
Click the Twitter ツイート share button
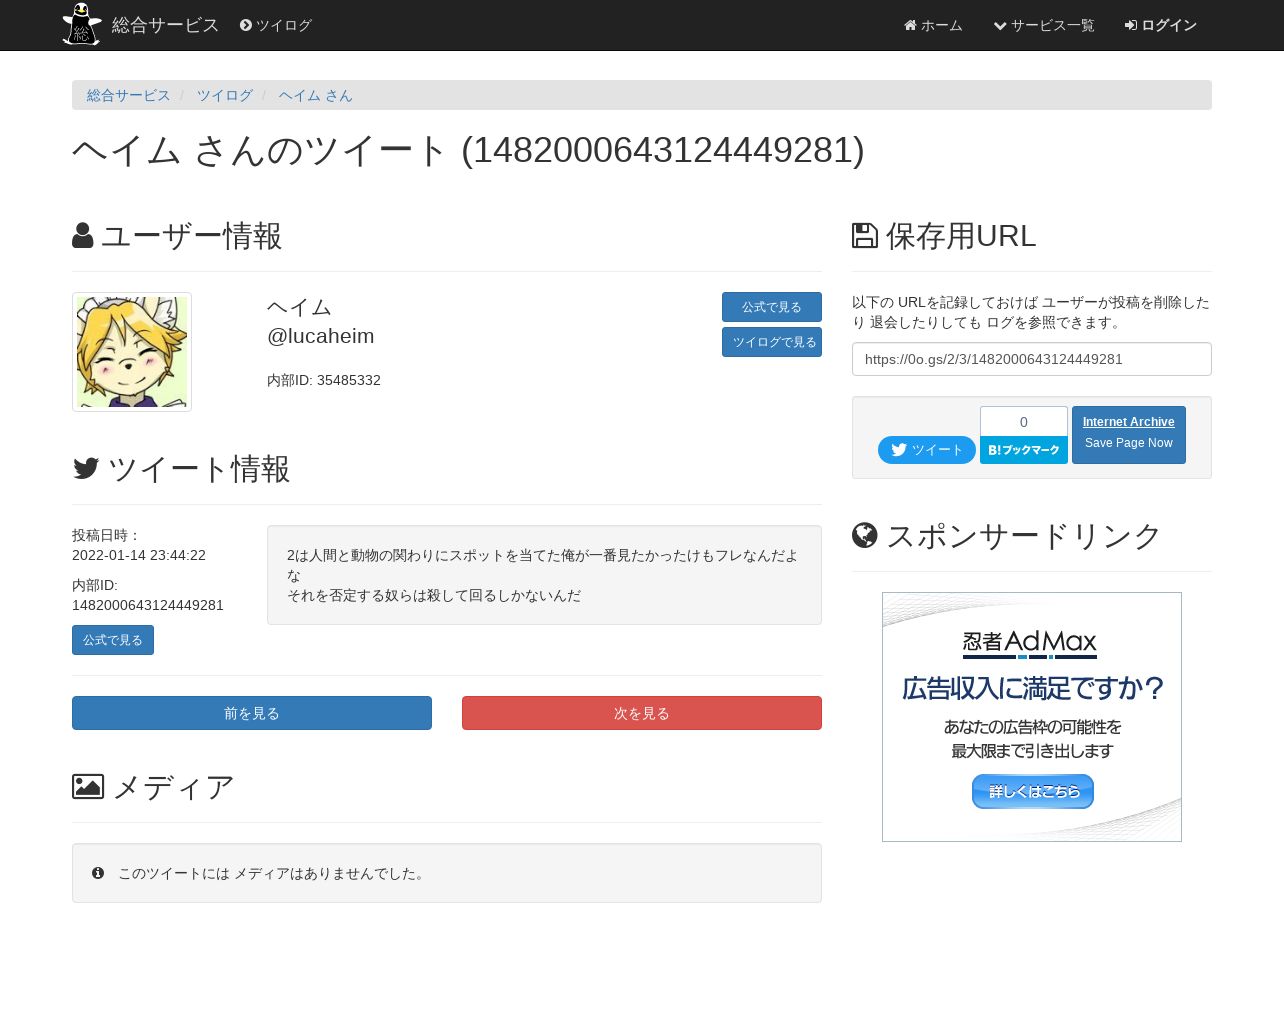click(927, 450)
